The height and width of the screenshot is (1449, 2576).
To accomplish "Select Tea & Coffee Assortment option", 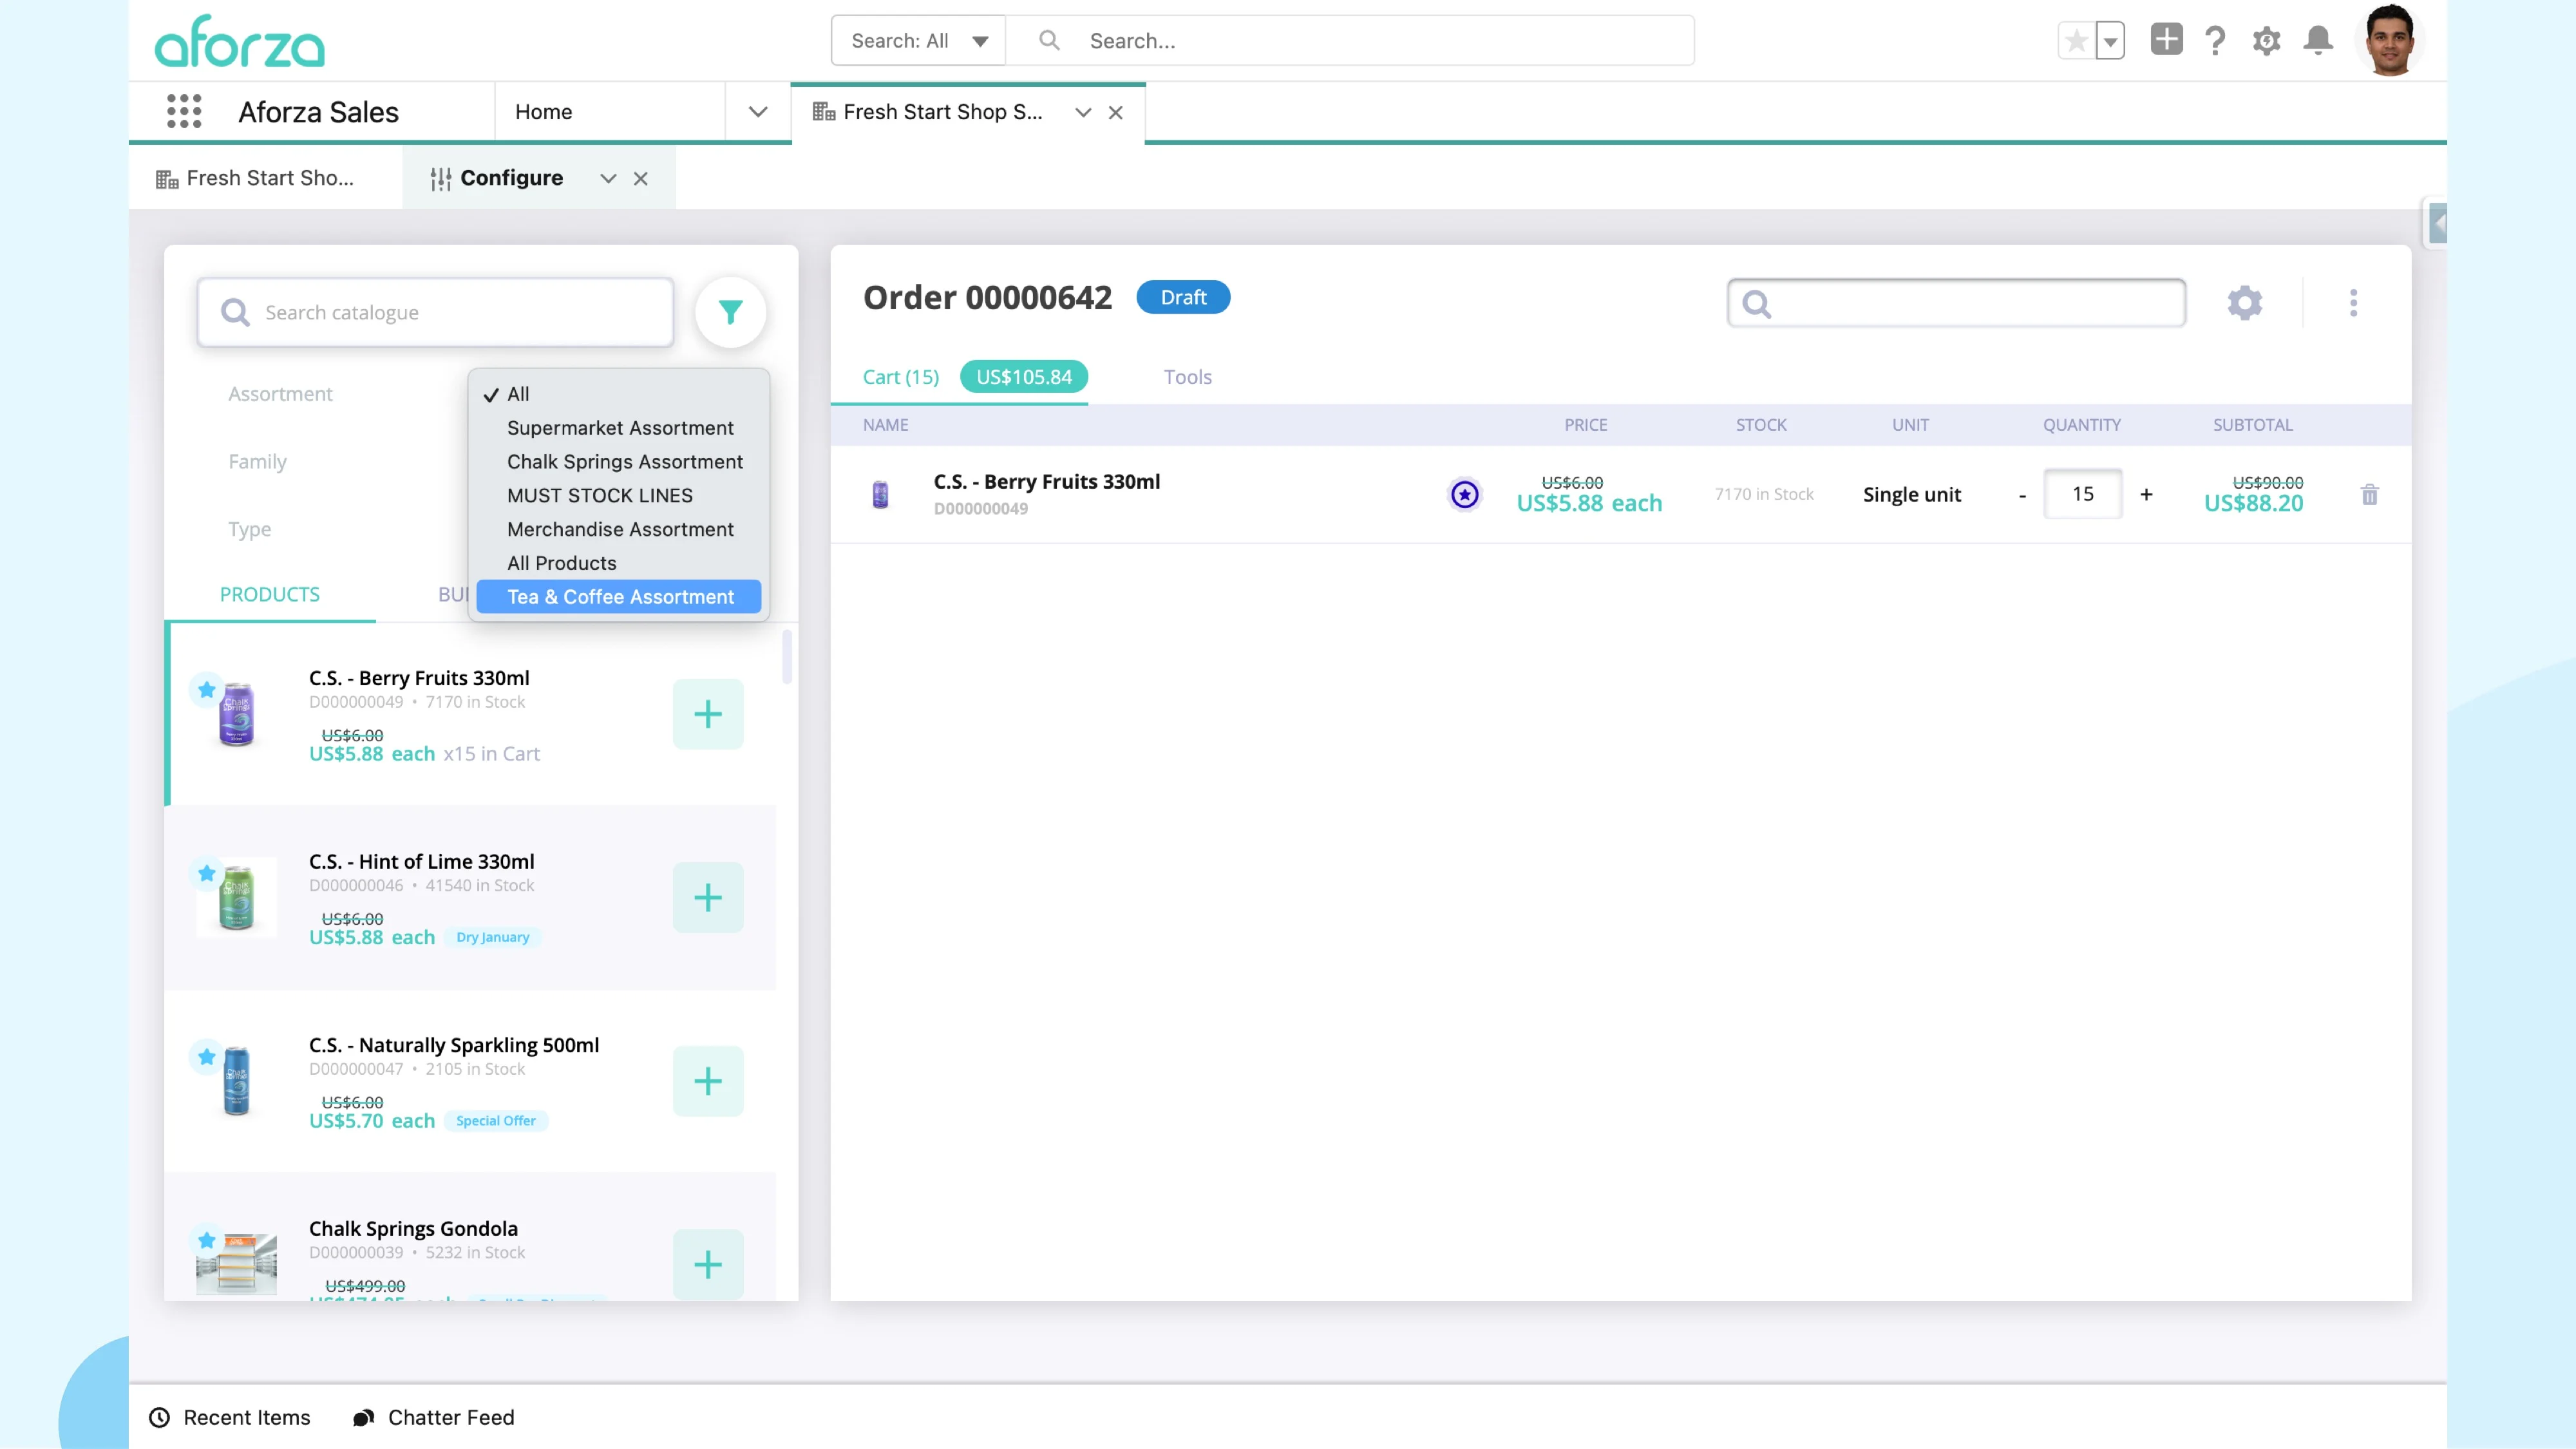I will pyautogui.click(x=618, y=597).
